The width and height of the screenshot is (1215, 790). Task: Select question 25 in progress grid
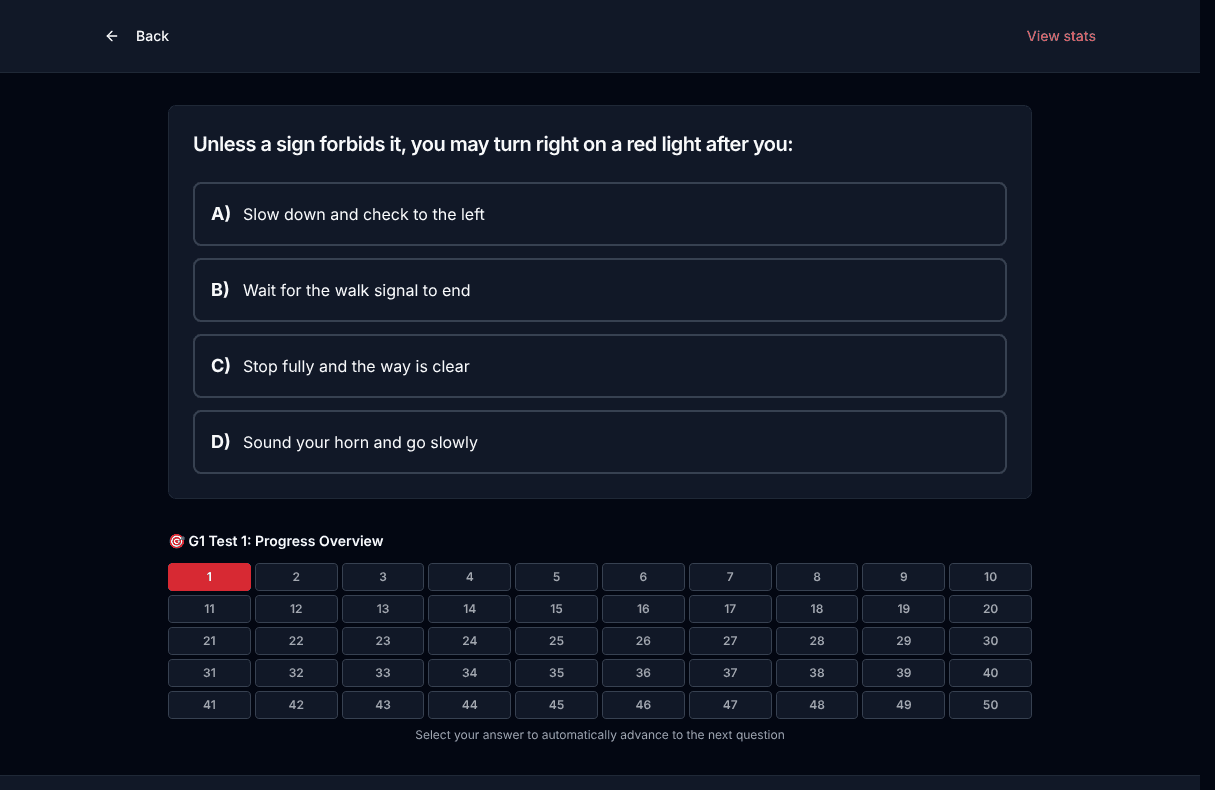(556, 641)
